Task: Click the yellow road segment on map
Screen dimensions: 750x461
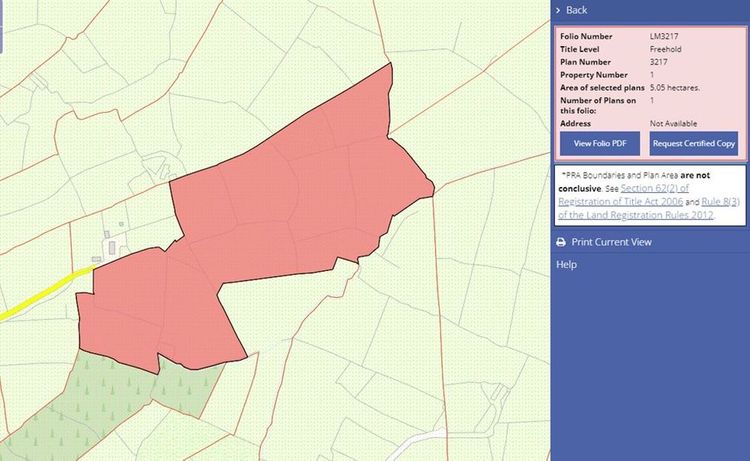Action: [x=45, y=293]
